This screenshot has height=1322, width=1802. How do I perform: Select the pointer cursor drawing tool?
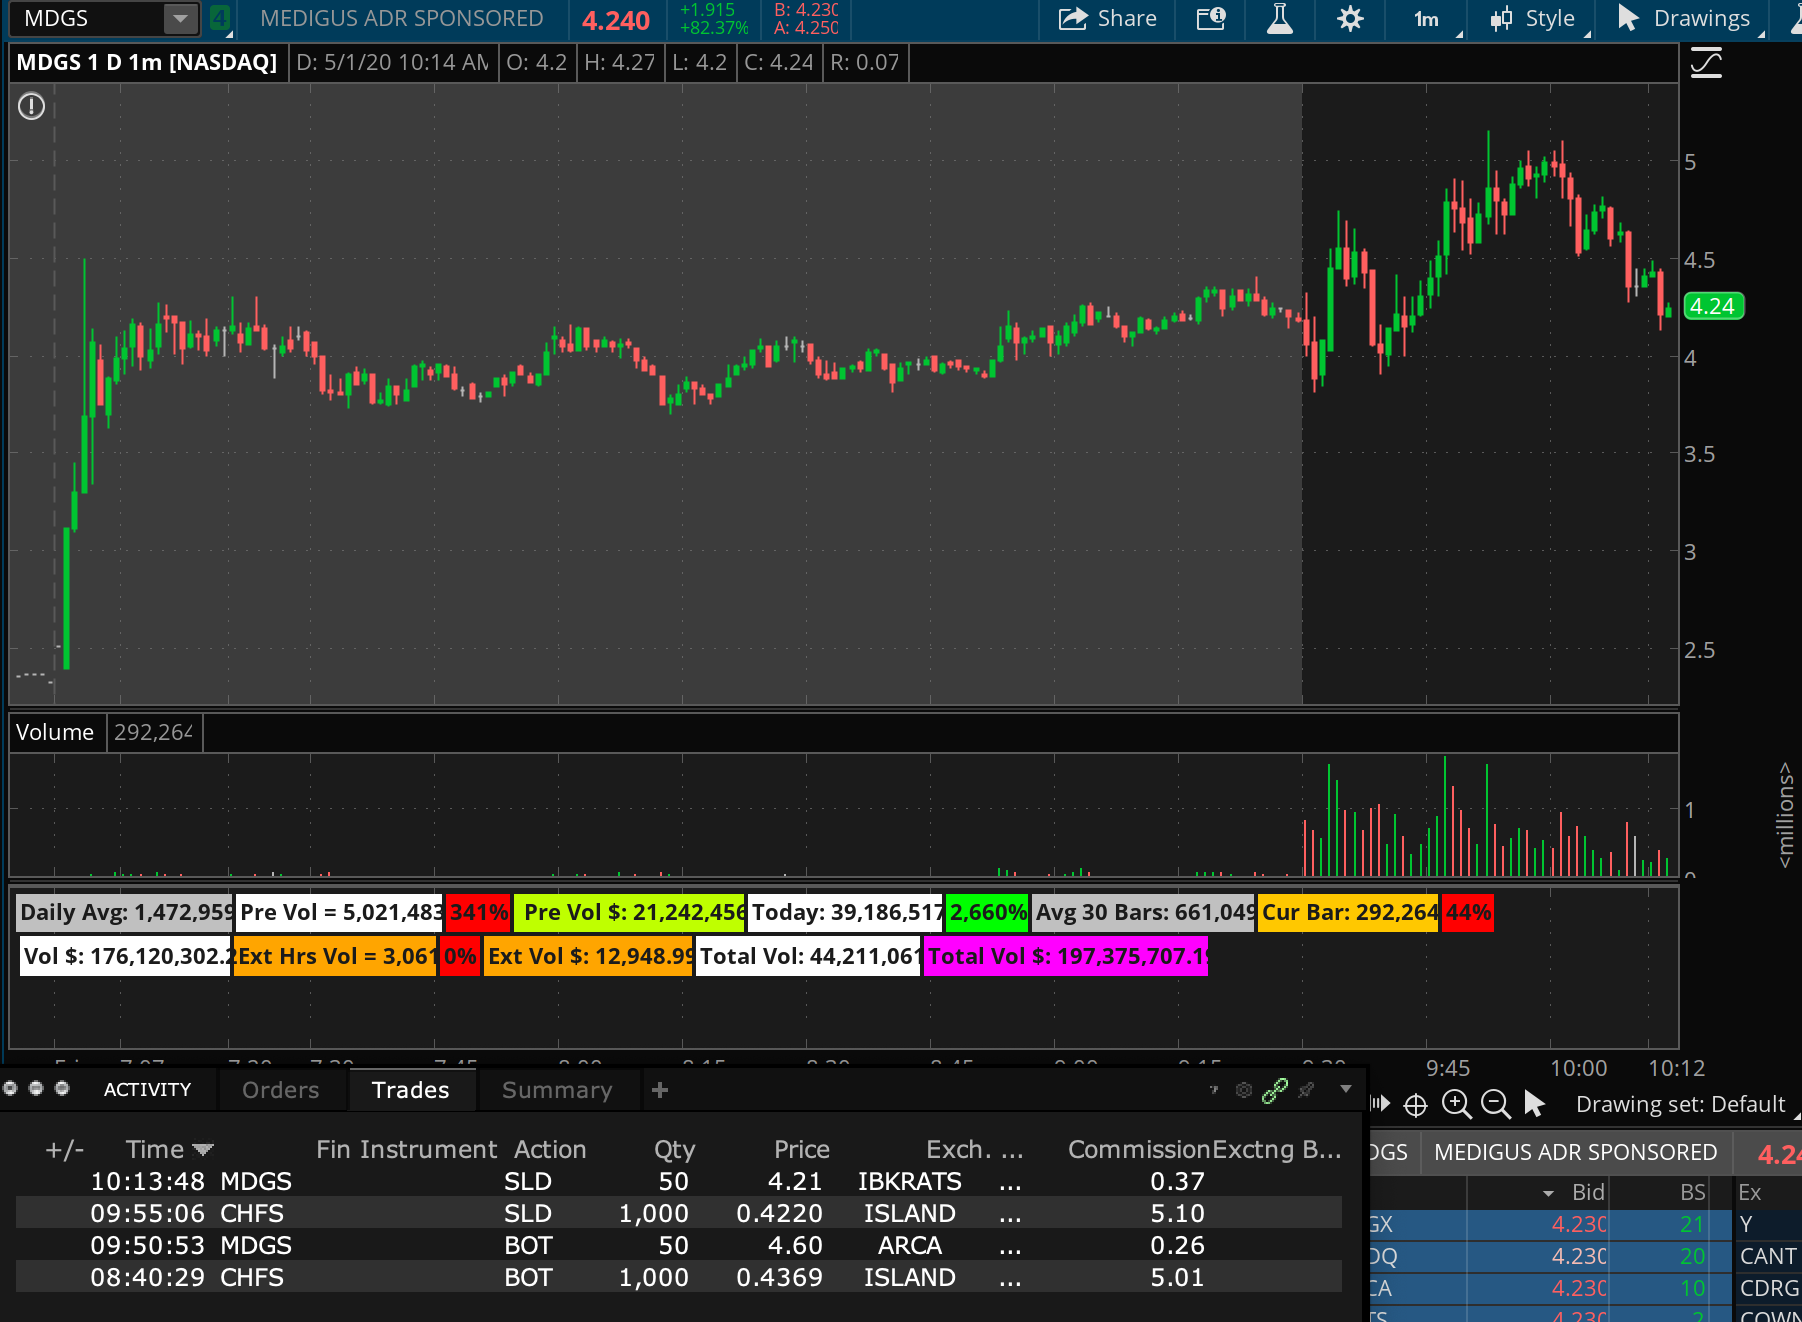click(x=1534, y=1104)
